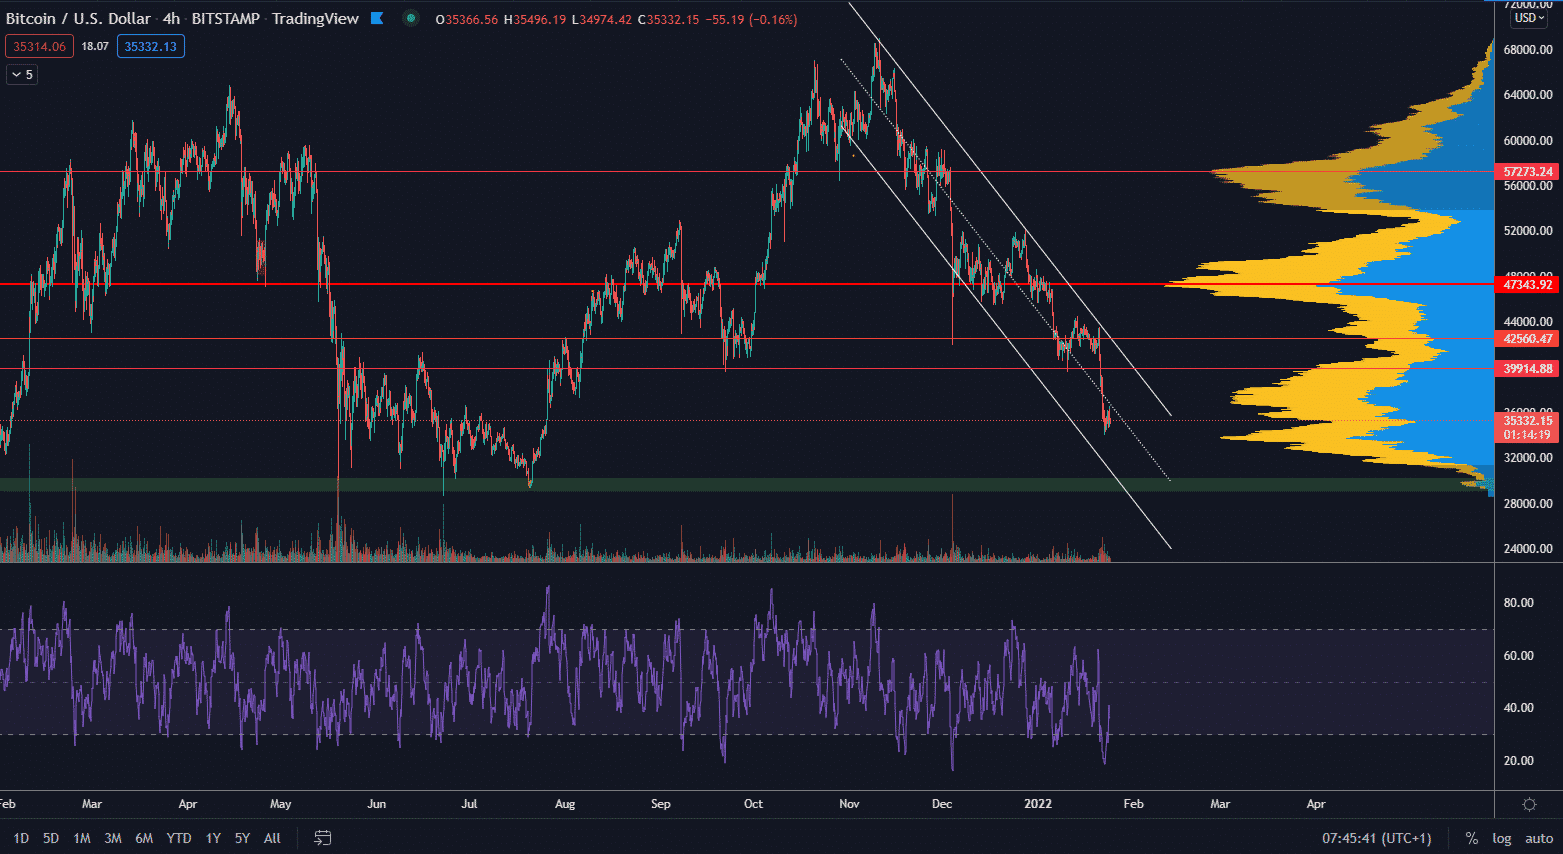
Task: Open timezone menu showing 07:45:41 (UTC+1)
Action: pos(1376,838)
